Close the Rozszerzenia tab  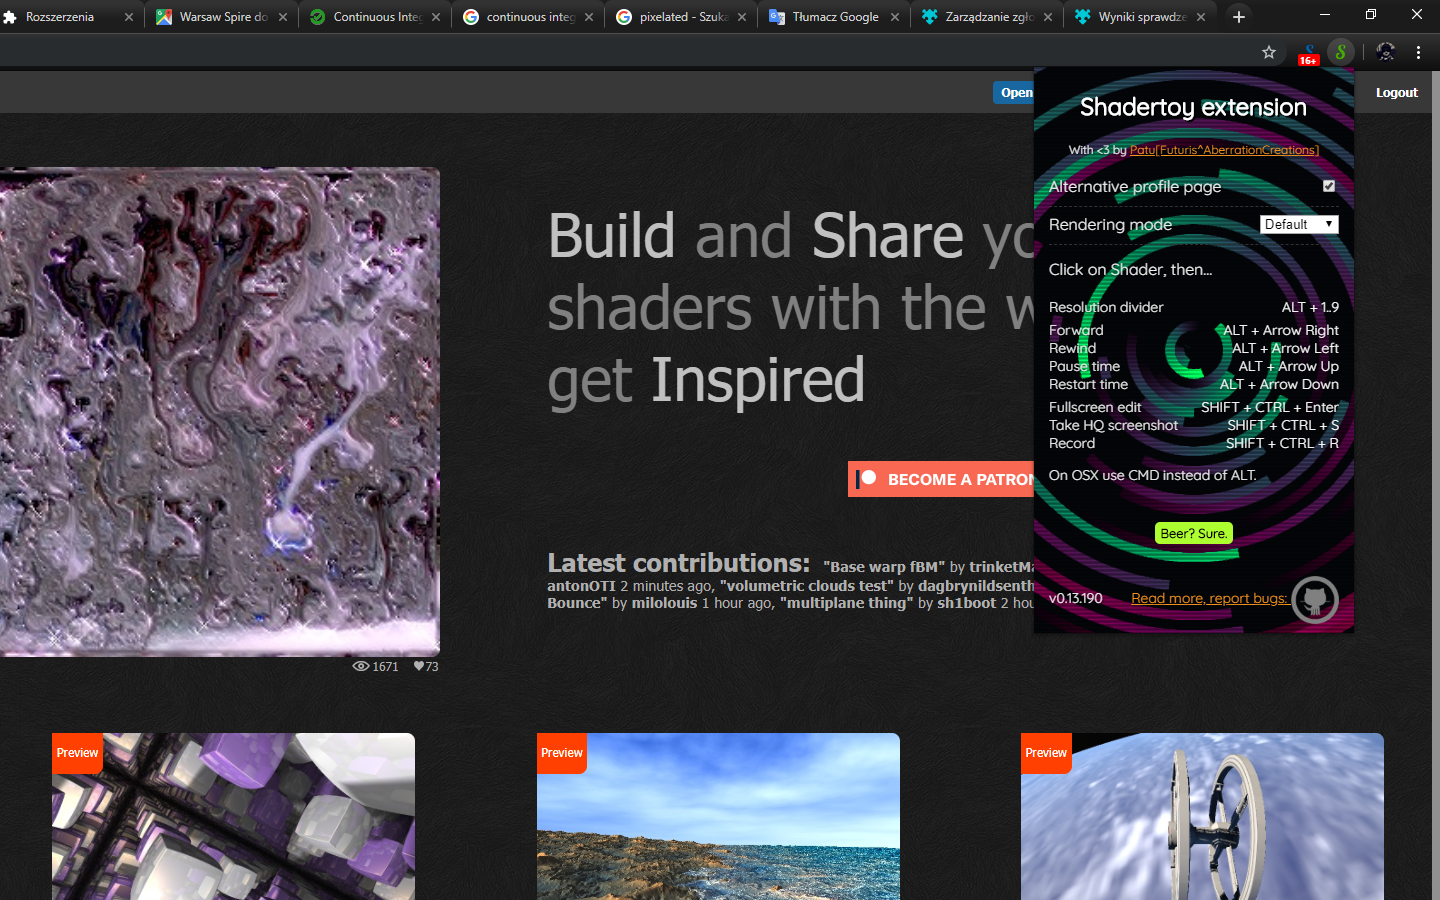tap(128, 17)
